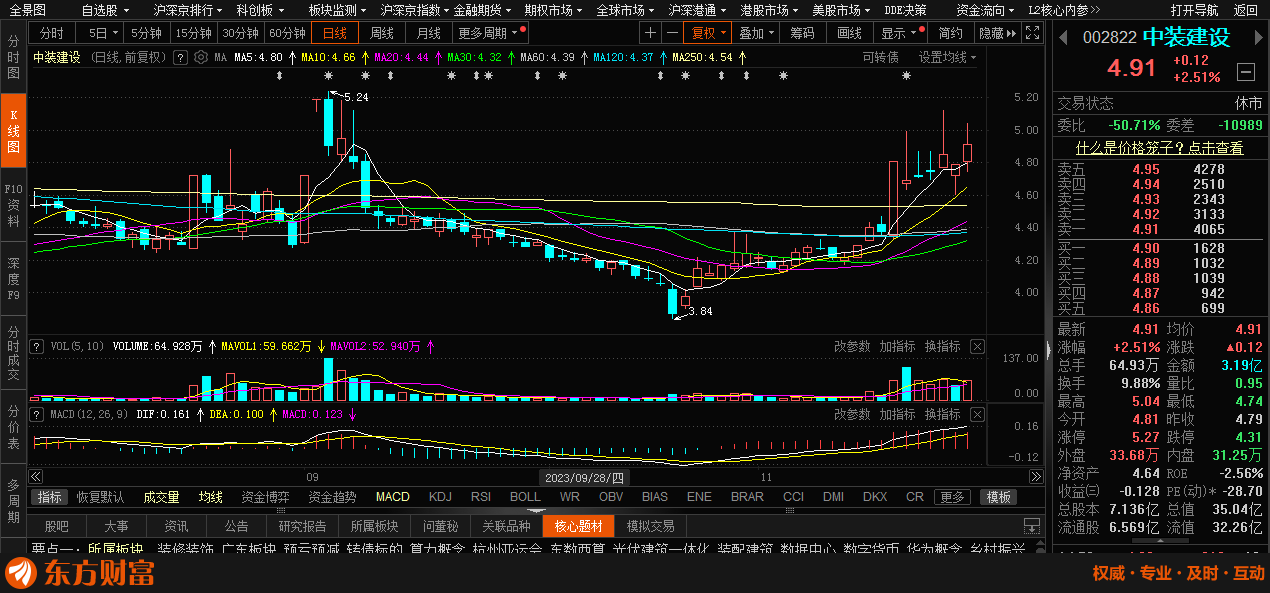
Task: Select the 15分钟 period
Action: coord(193,33)
